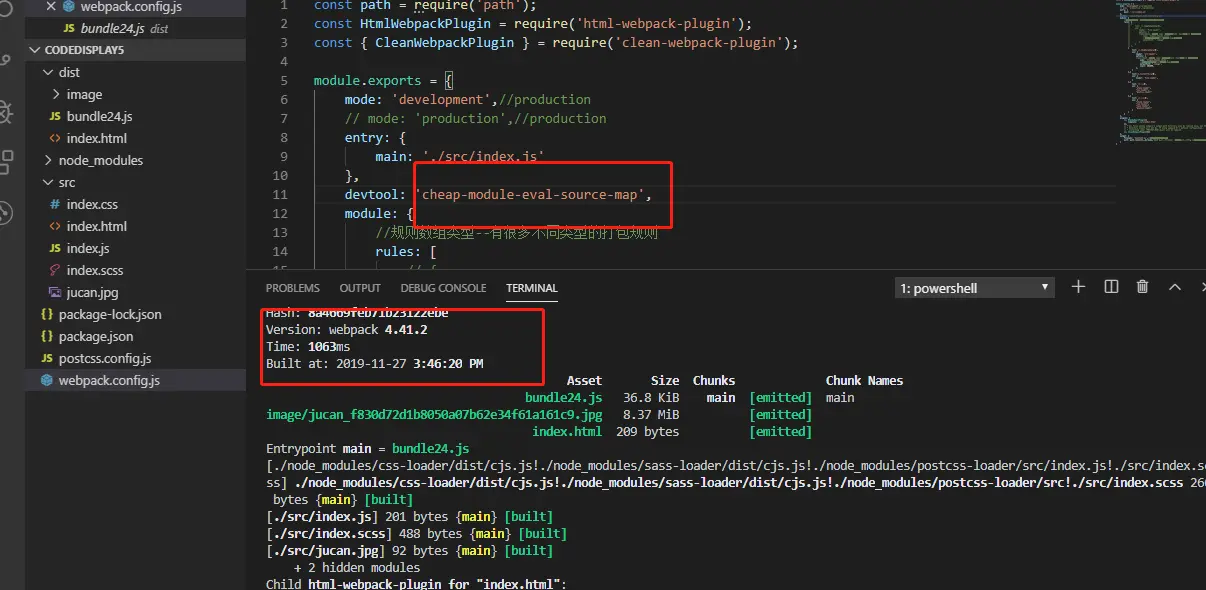
Task: Click 'Entrypoint main = bundle24.js' line
Action: tap(367, 448)
